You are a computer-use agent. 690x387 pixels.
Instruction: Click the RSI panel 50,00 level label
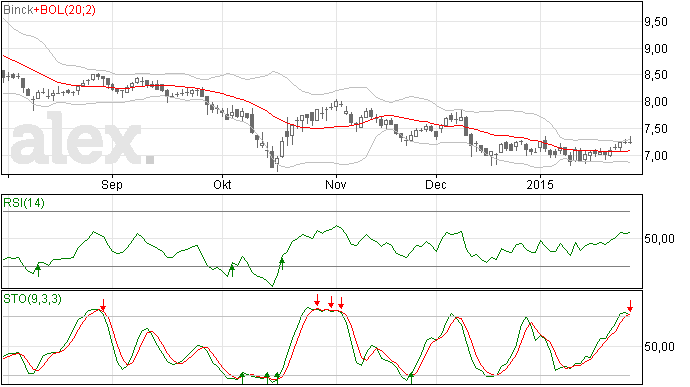pyautogui.click(x=659, y=239)
